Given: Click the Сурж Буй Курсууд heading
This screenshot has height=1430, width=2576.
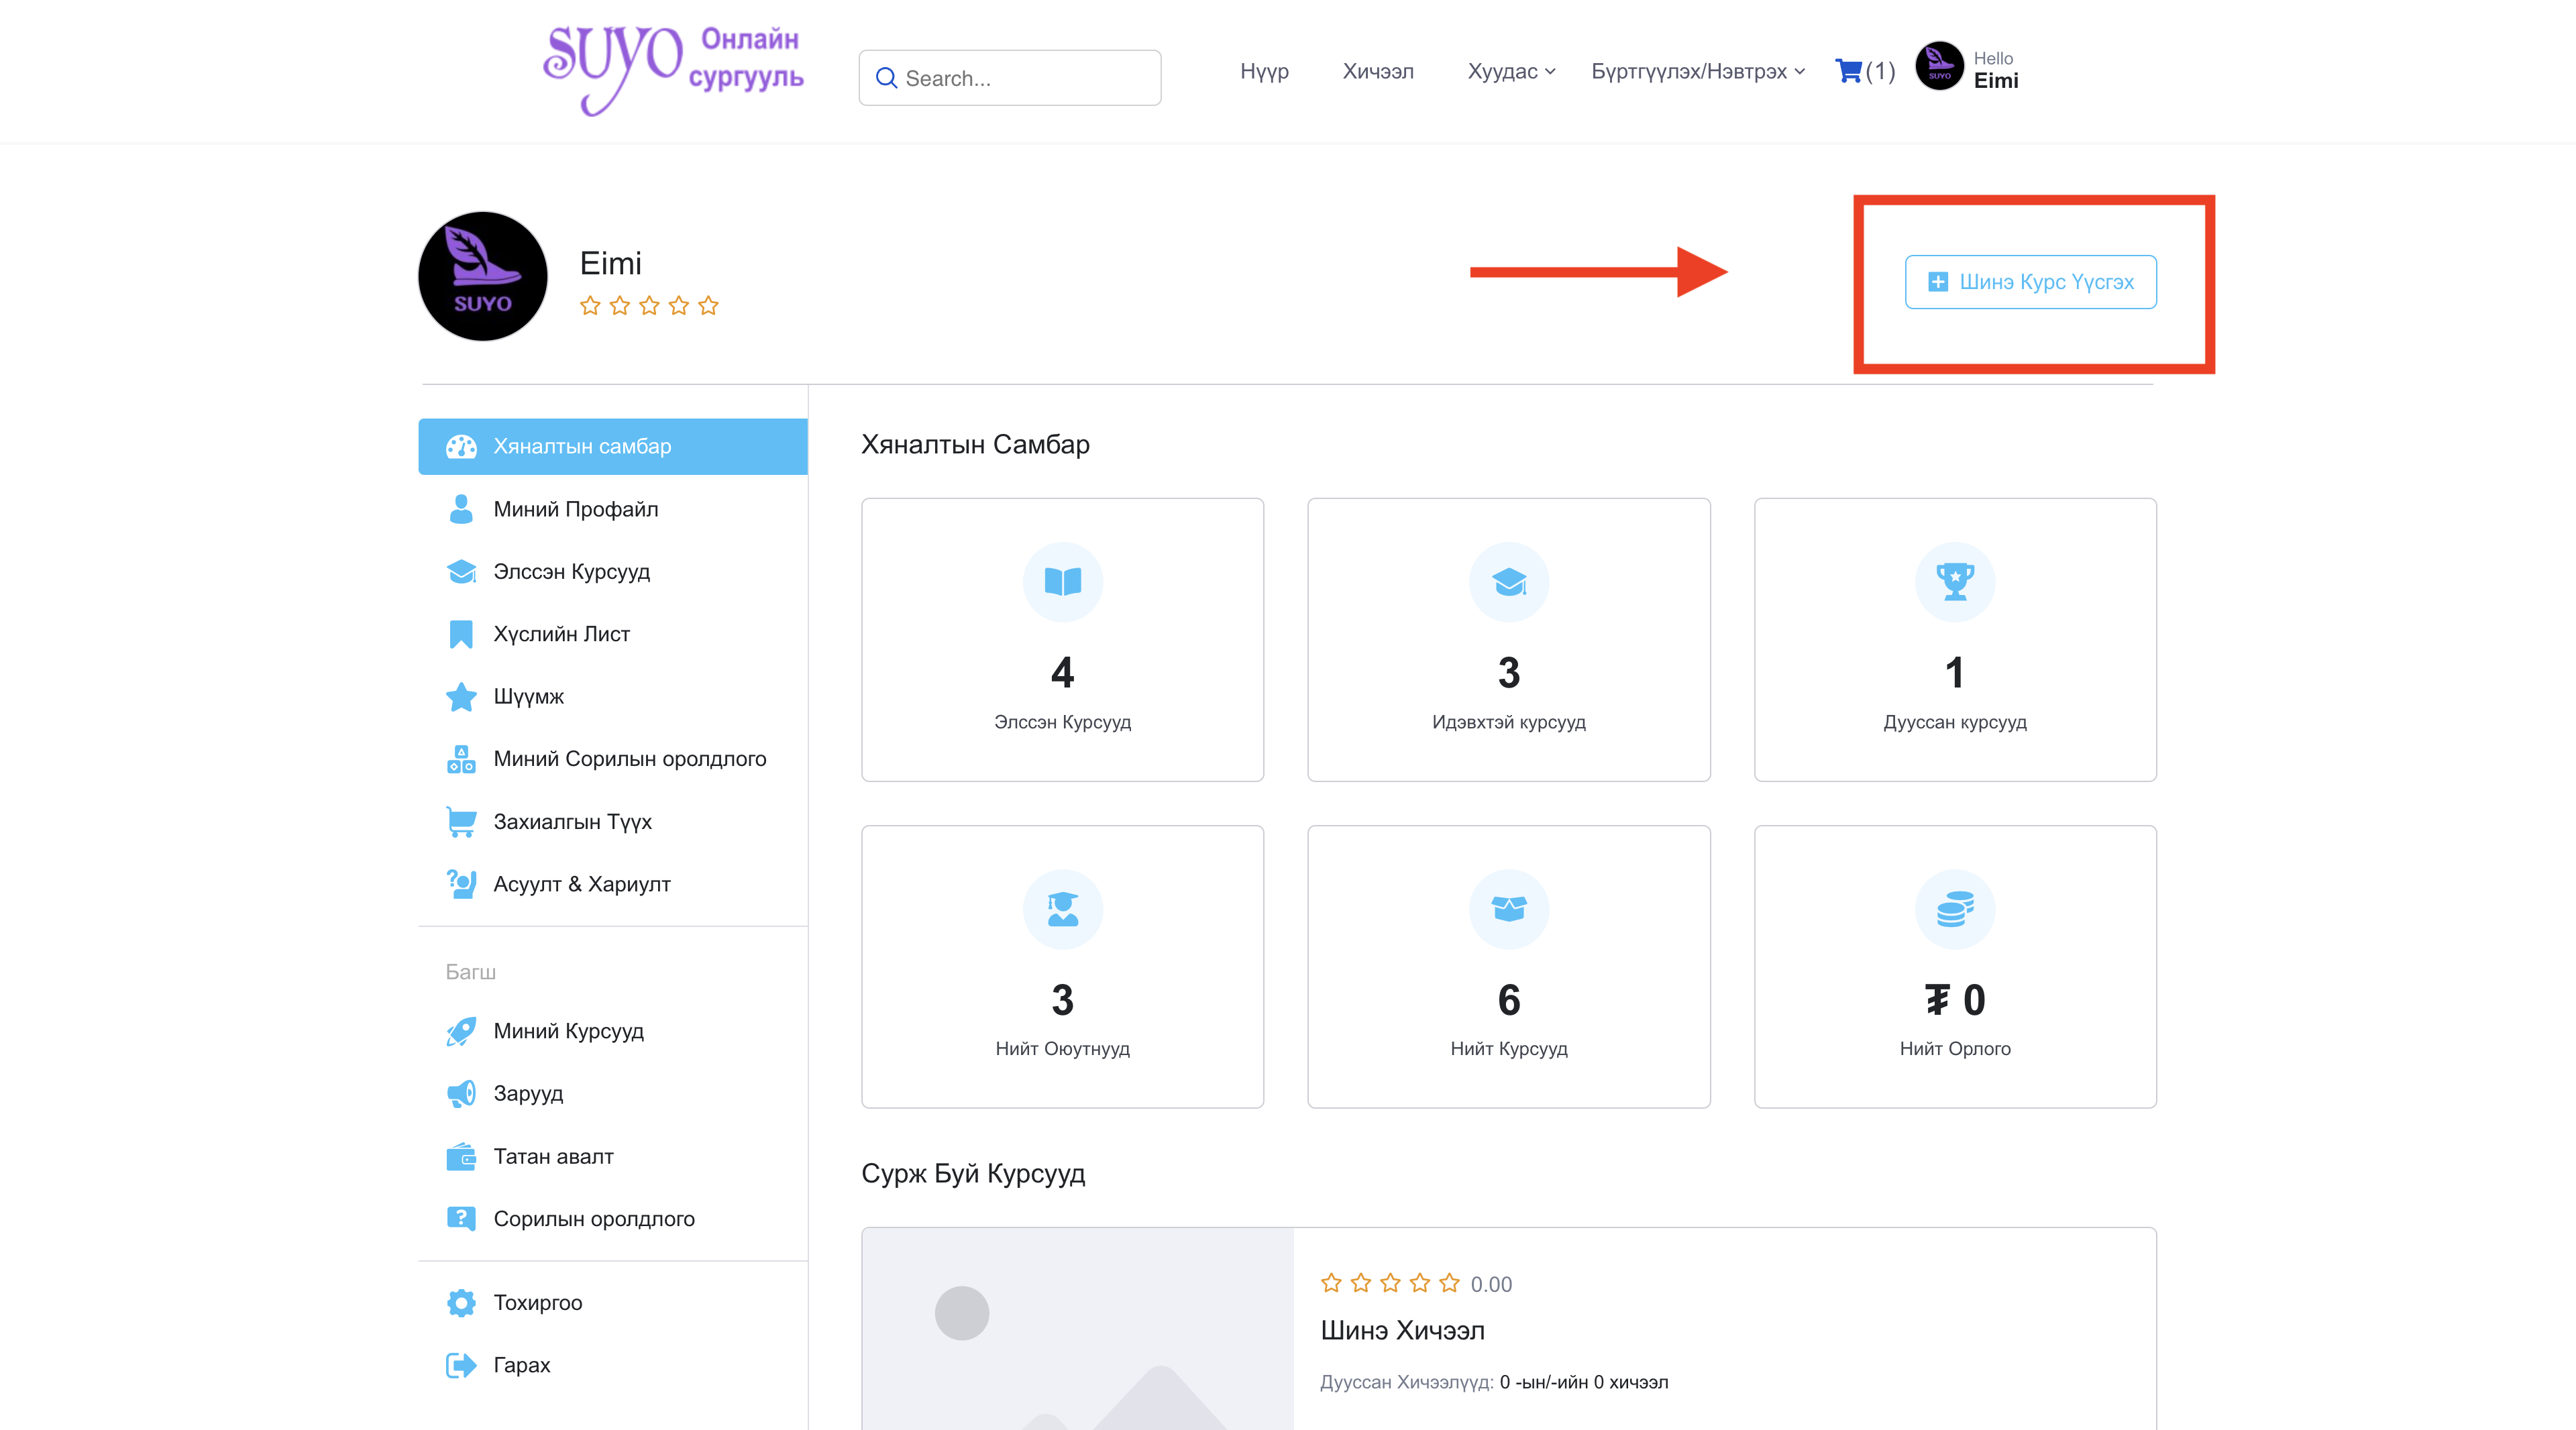Looking at the screenshot, I should (972, 1173).
